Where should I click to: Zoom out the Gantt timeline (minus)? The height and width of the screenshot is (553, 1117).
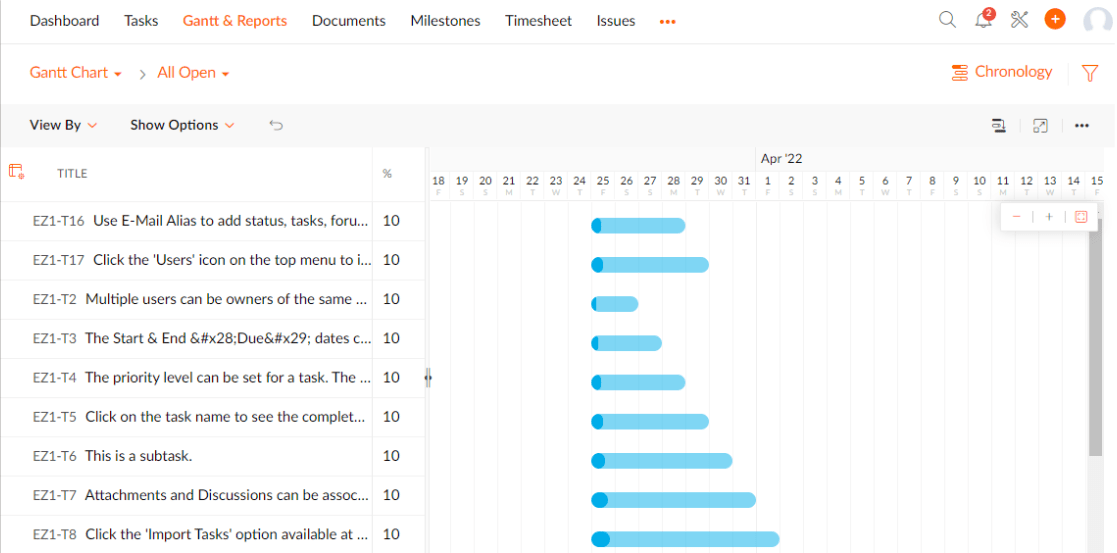[x=1017, y=217]
